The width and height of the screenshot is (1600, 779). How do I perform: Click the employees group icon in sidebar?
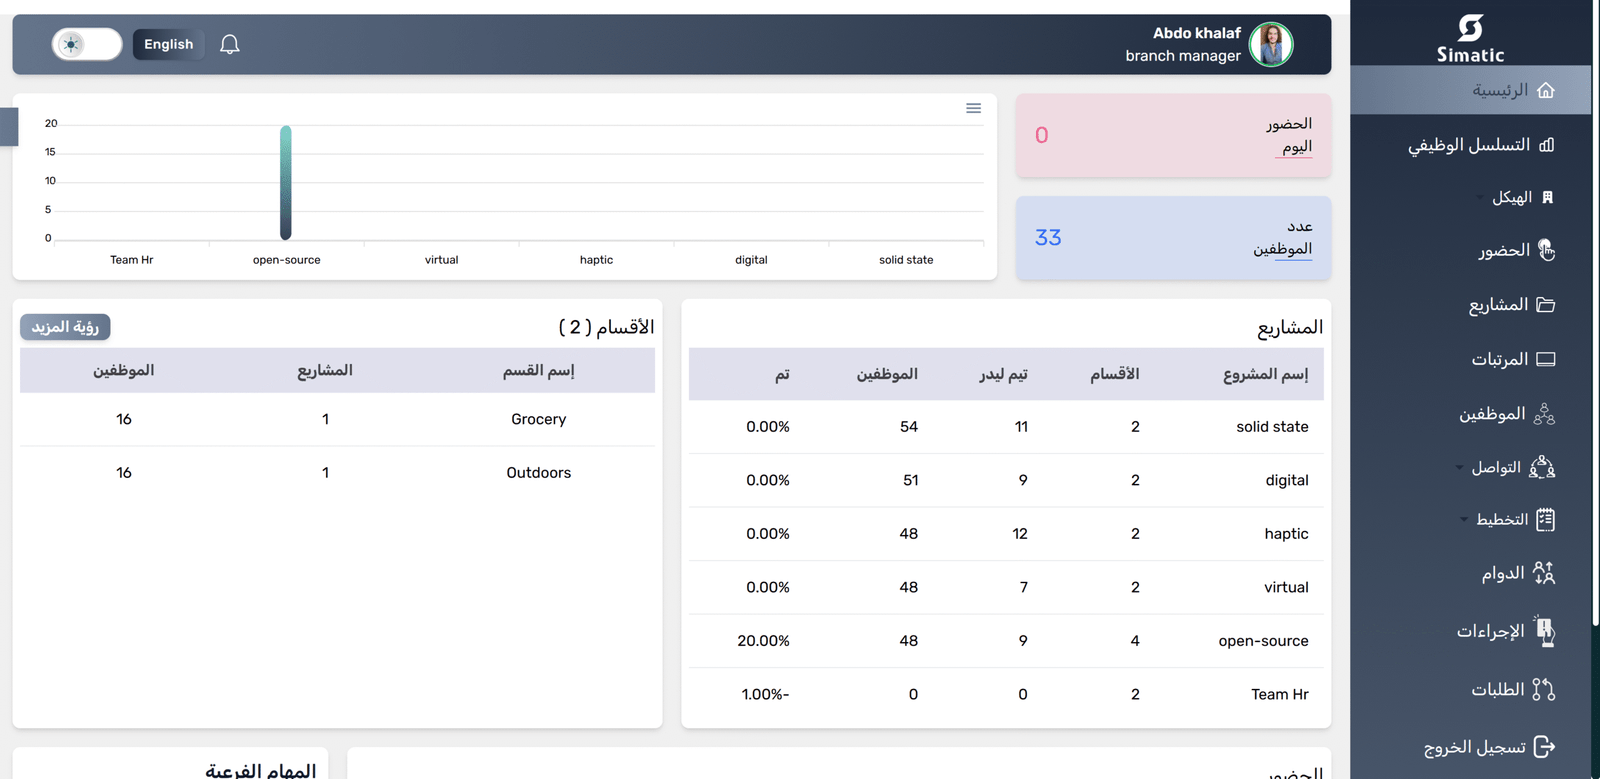click(1545, 414)
